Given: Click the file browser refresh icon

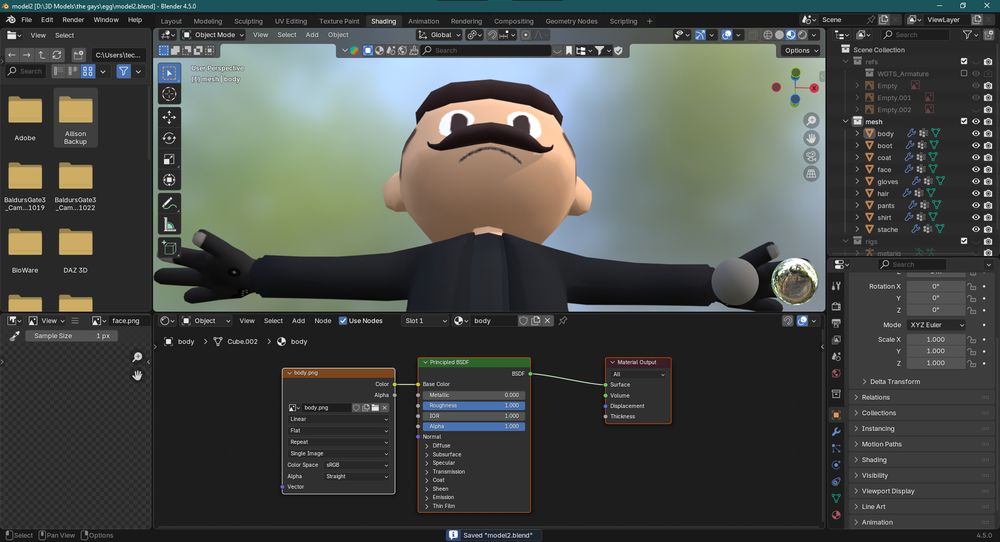Looking at the screenshot, I should (x=57, y=55).
